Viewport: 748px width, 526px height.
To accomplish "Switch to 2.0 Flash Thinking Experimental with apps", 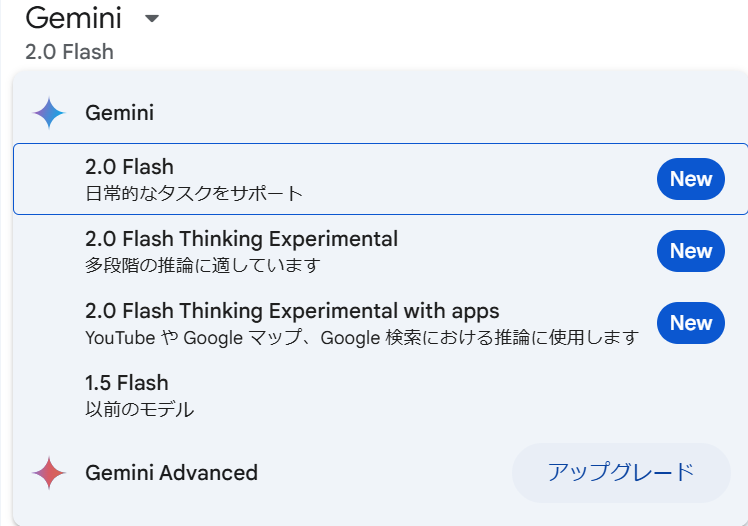I will pos(292,311).
